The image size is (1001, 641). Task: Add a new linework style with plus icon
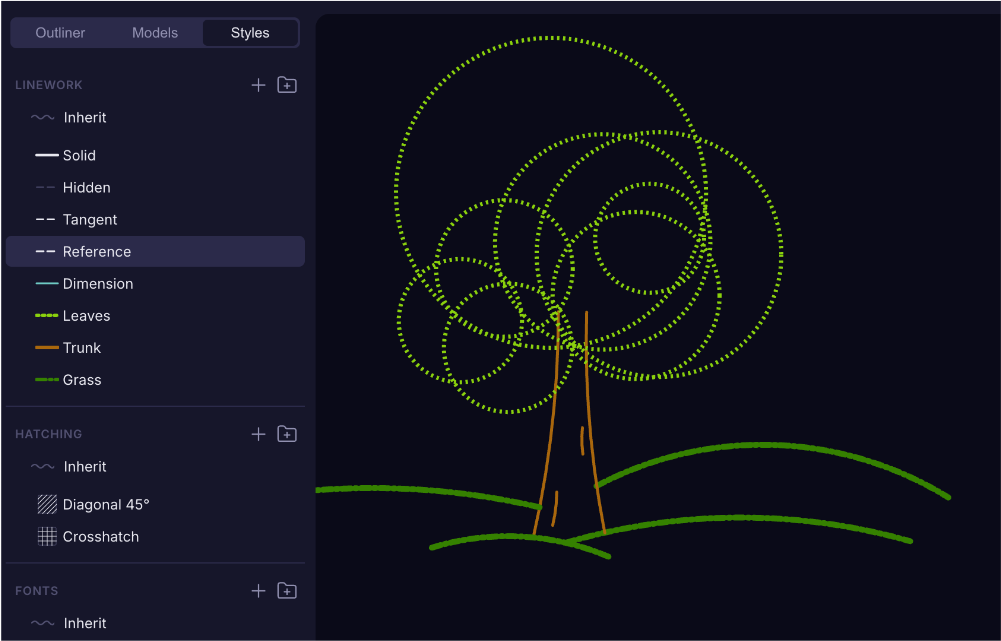[x=258, y=85]
